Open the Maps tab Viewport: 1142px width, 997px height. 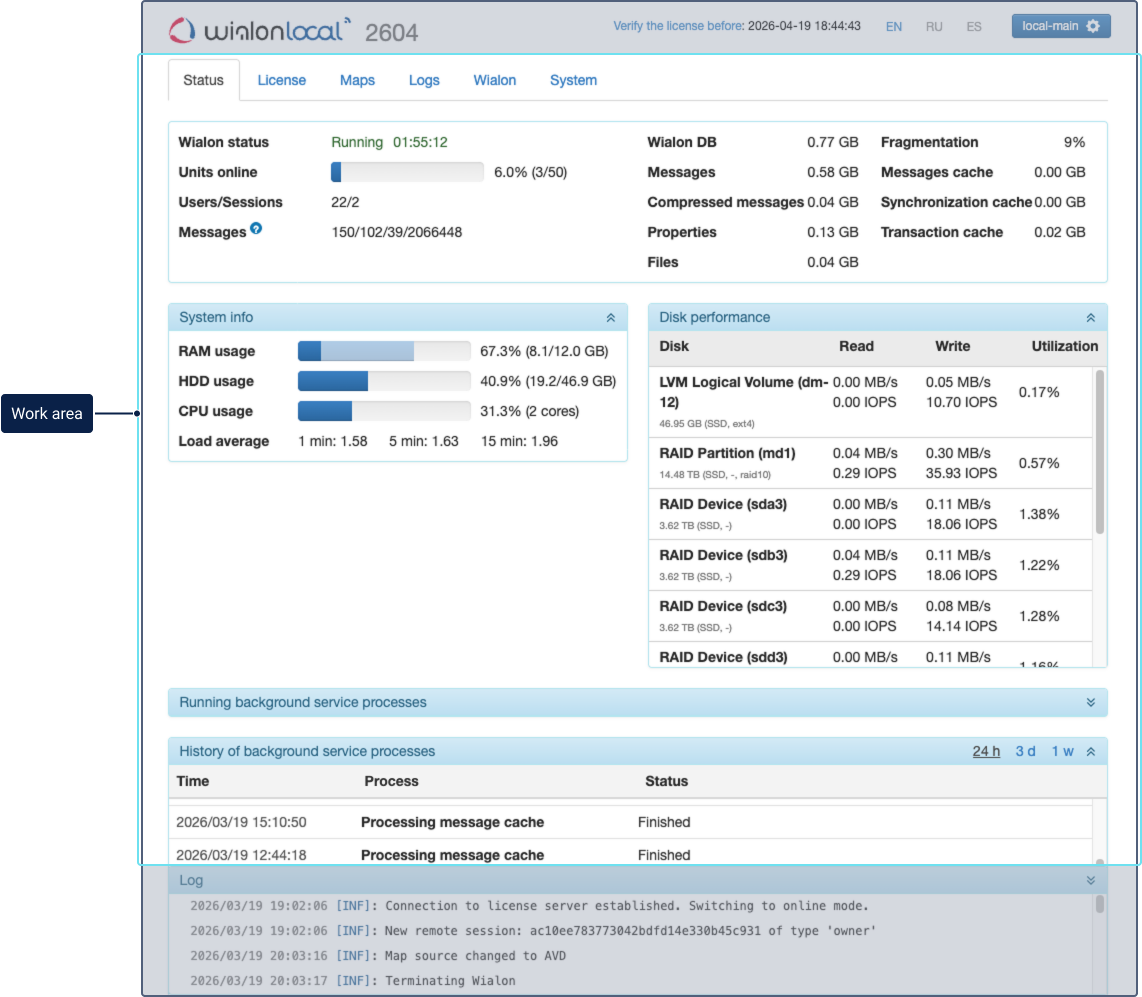[x=357, y=80]
